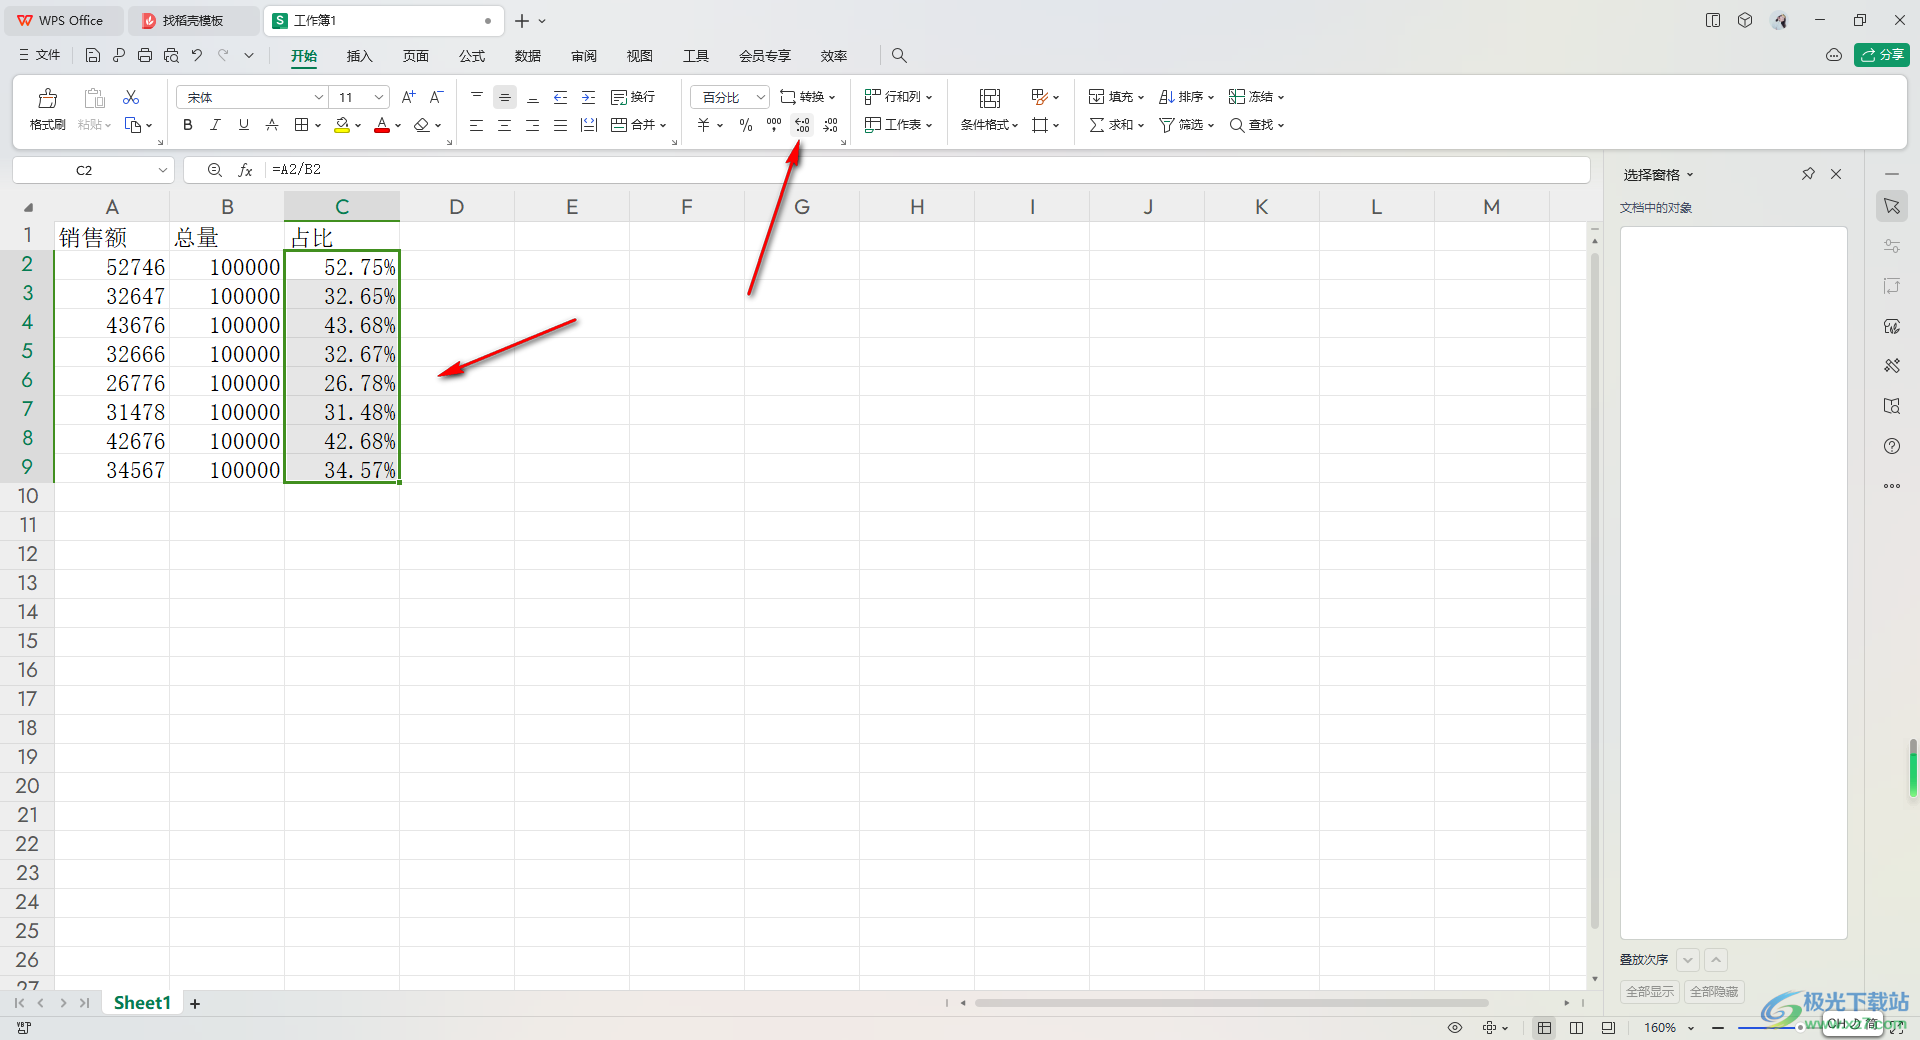Click the zoom out minus on zoom slider
1920x1040 pixels.
click(x=1718, y=1027)
